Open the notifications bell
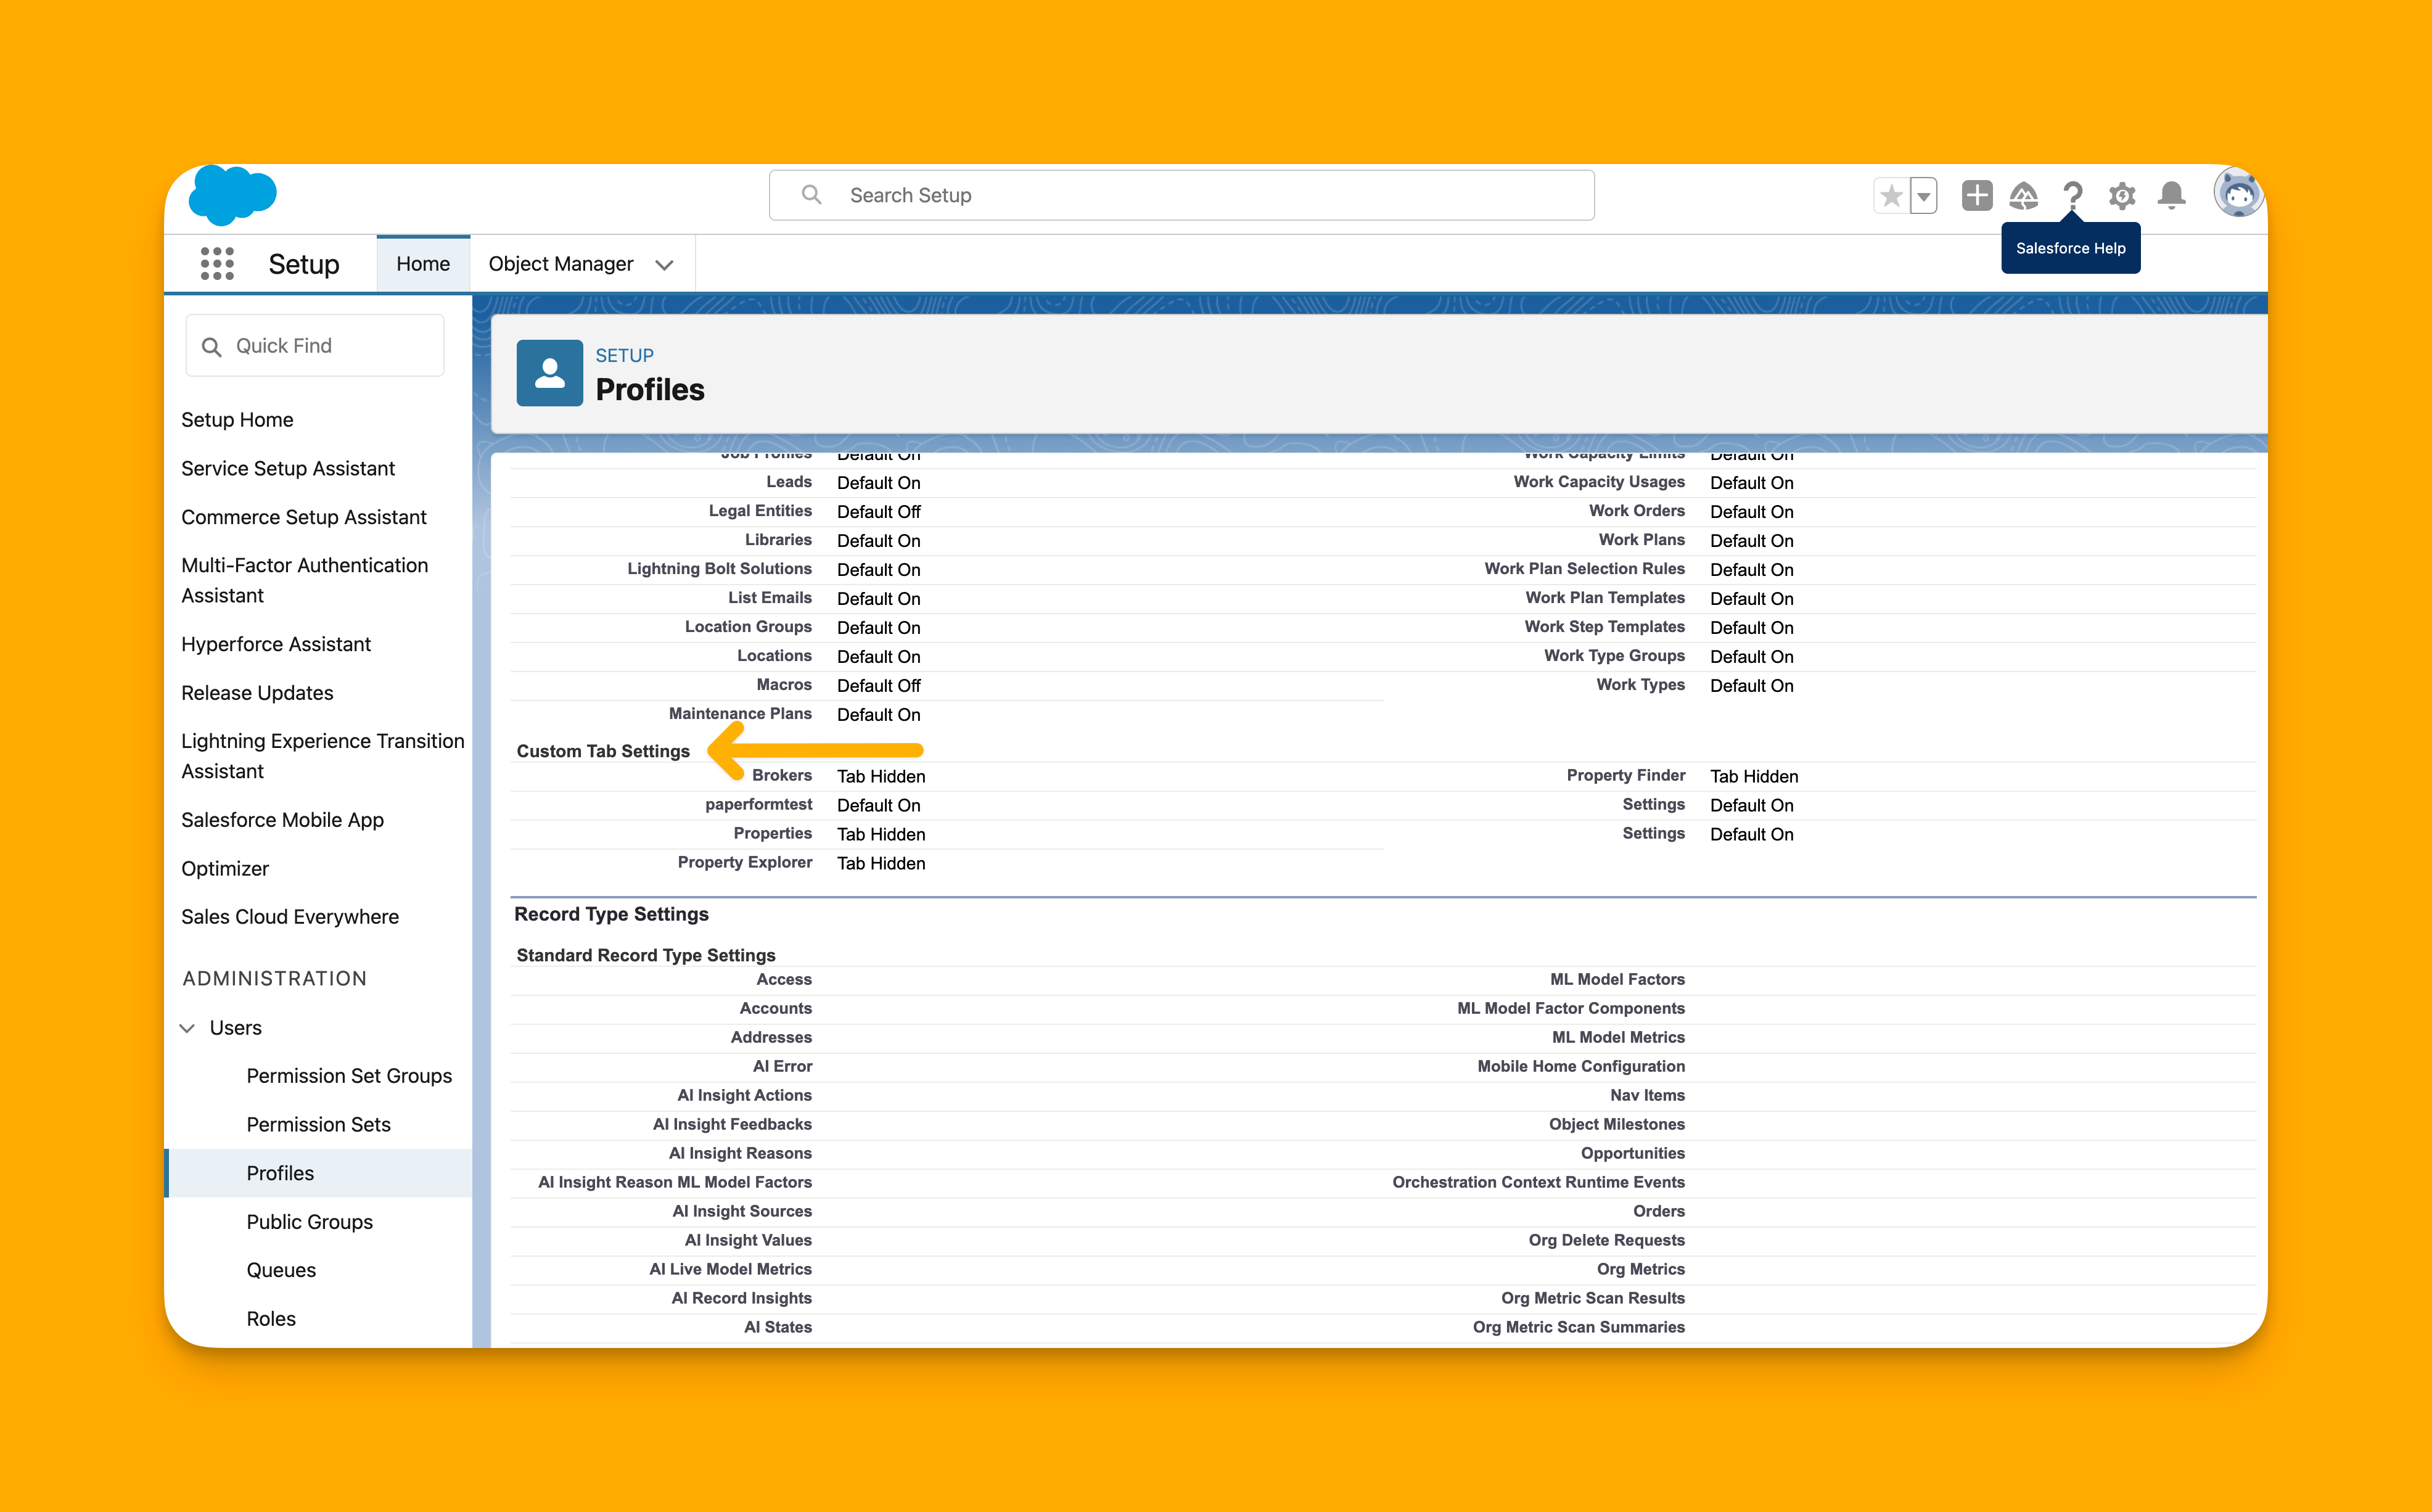The height and width of the screenshot is (1512, 2432). point(2171,195)
